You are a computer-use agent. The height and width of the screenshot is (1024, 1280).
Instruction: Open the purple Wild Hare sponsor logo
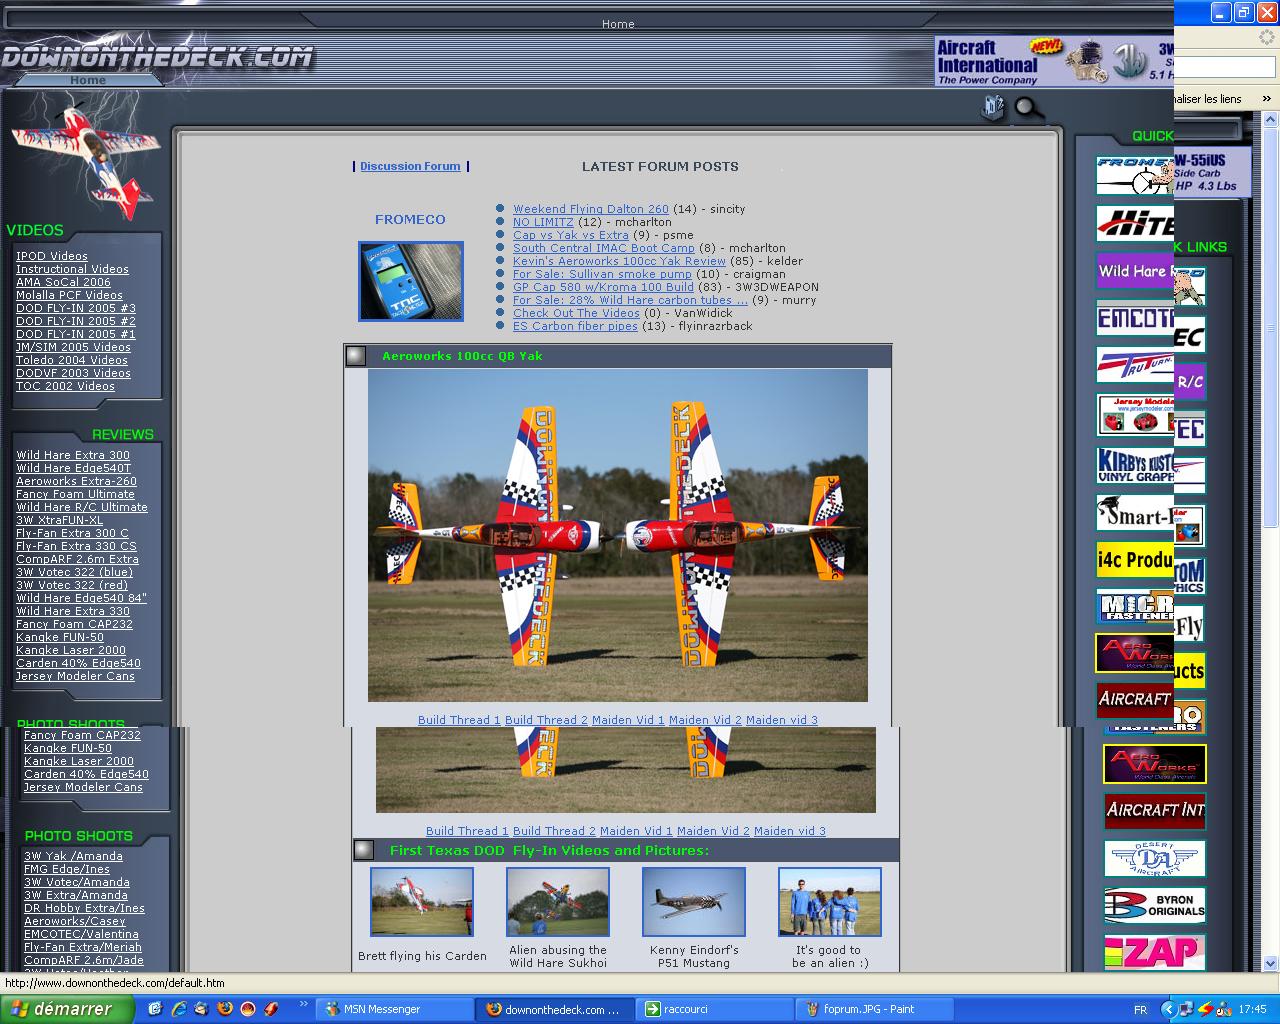click(x=1135, y=271)
